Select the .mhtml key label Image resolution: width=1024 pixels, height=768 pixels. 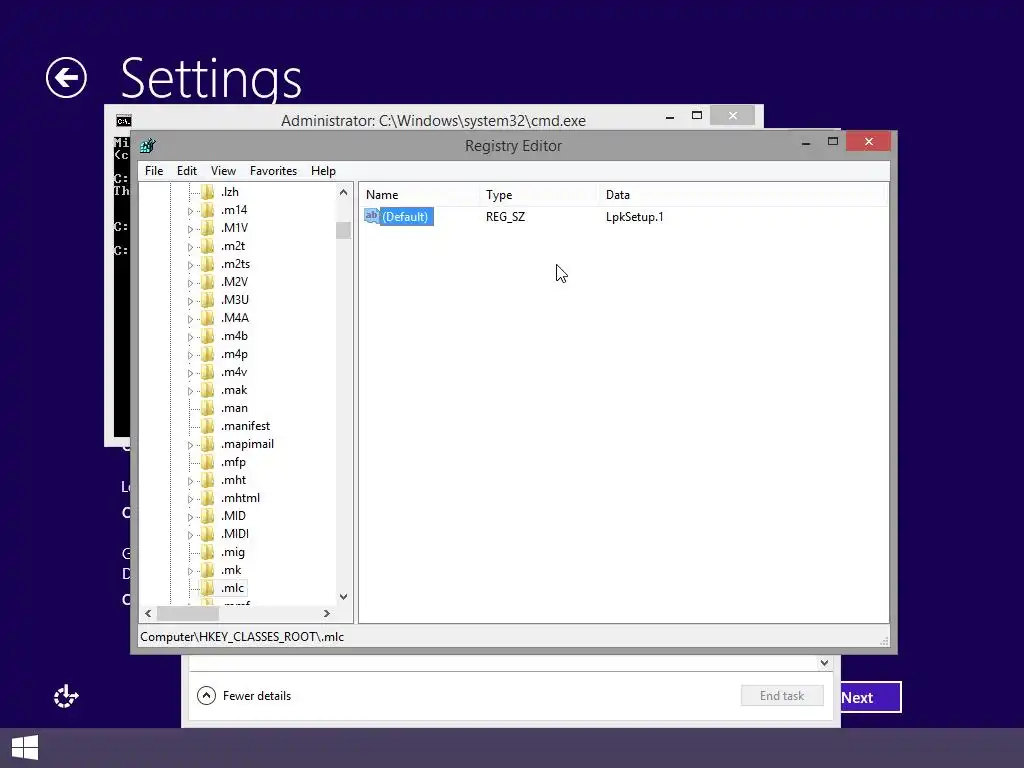(x=240, y=498)
